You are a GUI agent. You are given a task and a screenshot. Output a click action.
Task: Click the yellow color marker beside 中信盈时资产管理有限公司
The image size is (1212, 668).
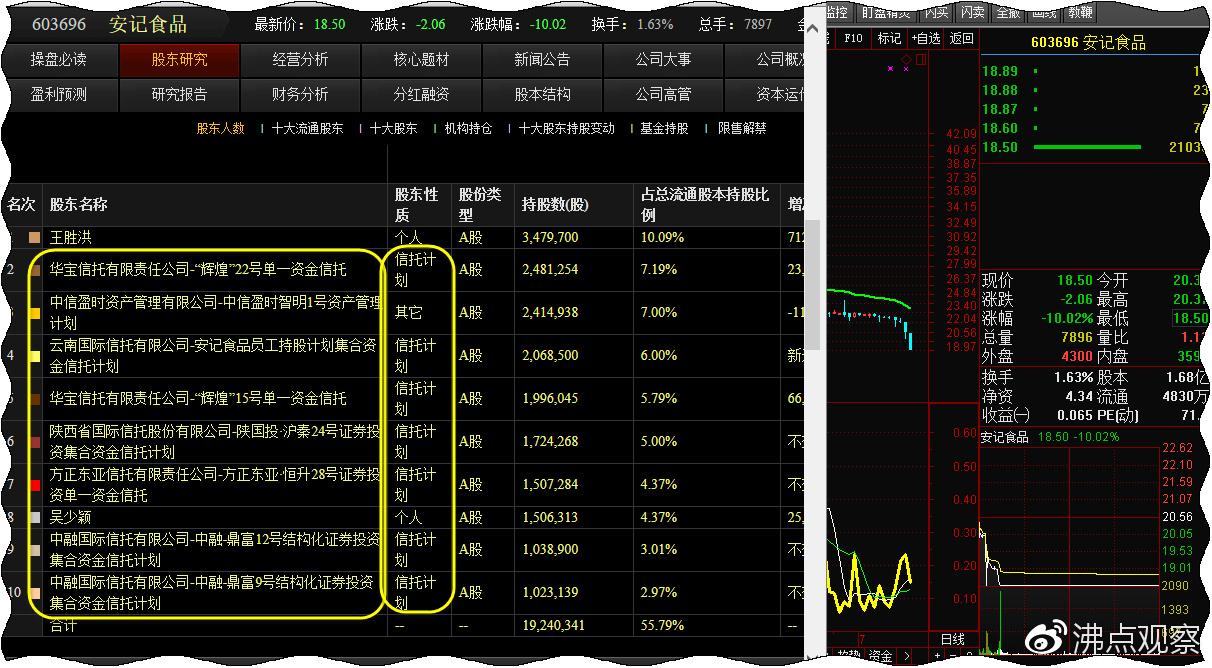click(35, 313)
